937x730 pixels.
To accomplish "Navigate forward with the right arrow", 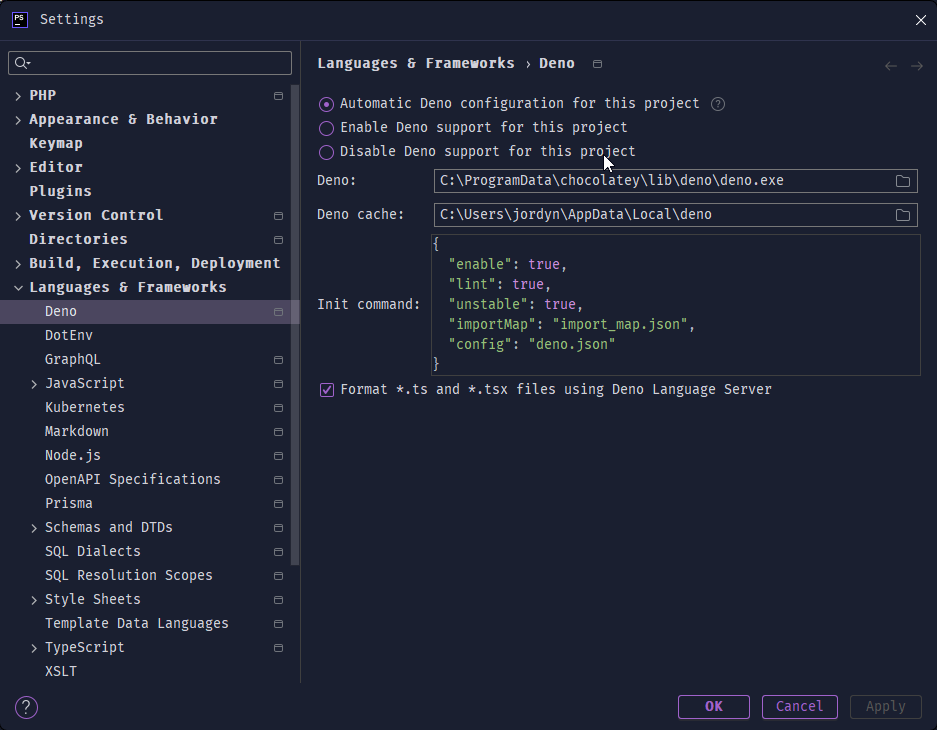I will (917, 66).
